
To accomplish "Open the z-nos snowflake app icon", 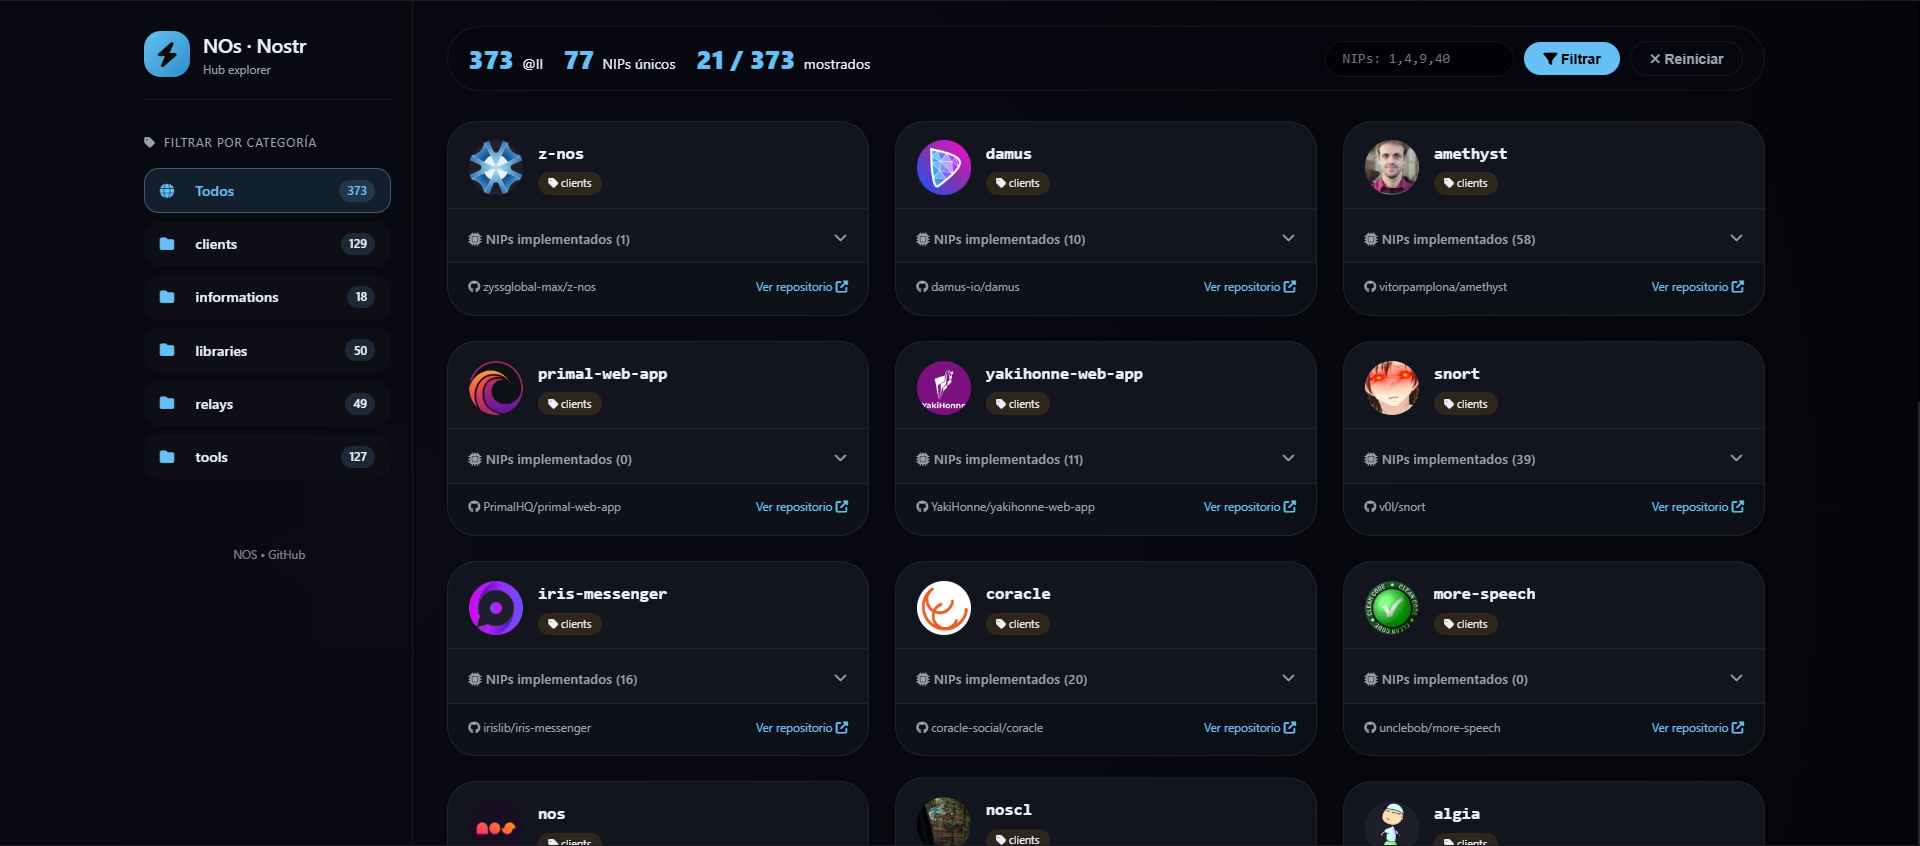I will click(496, 167).
